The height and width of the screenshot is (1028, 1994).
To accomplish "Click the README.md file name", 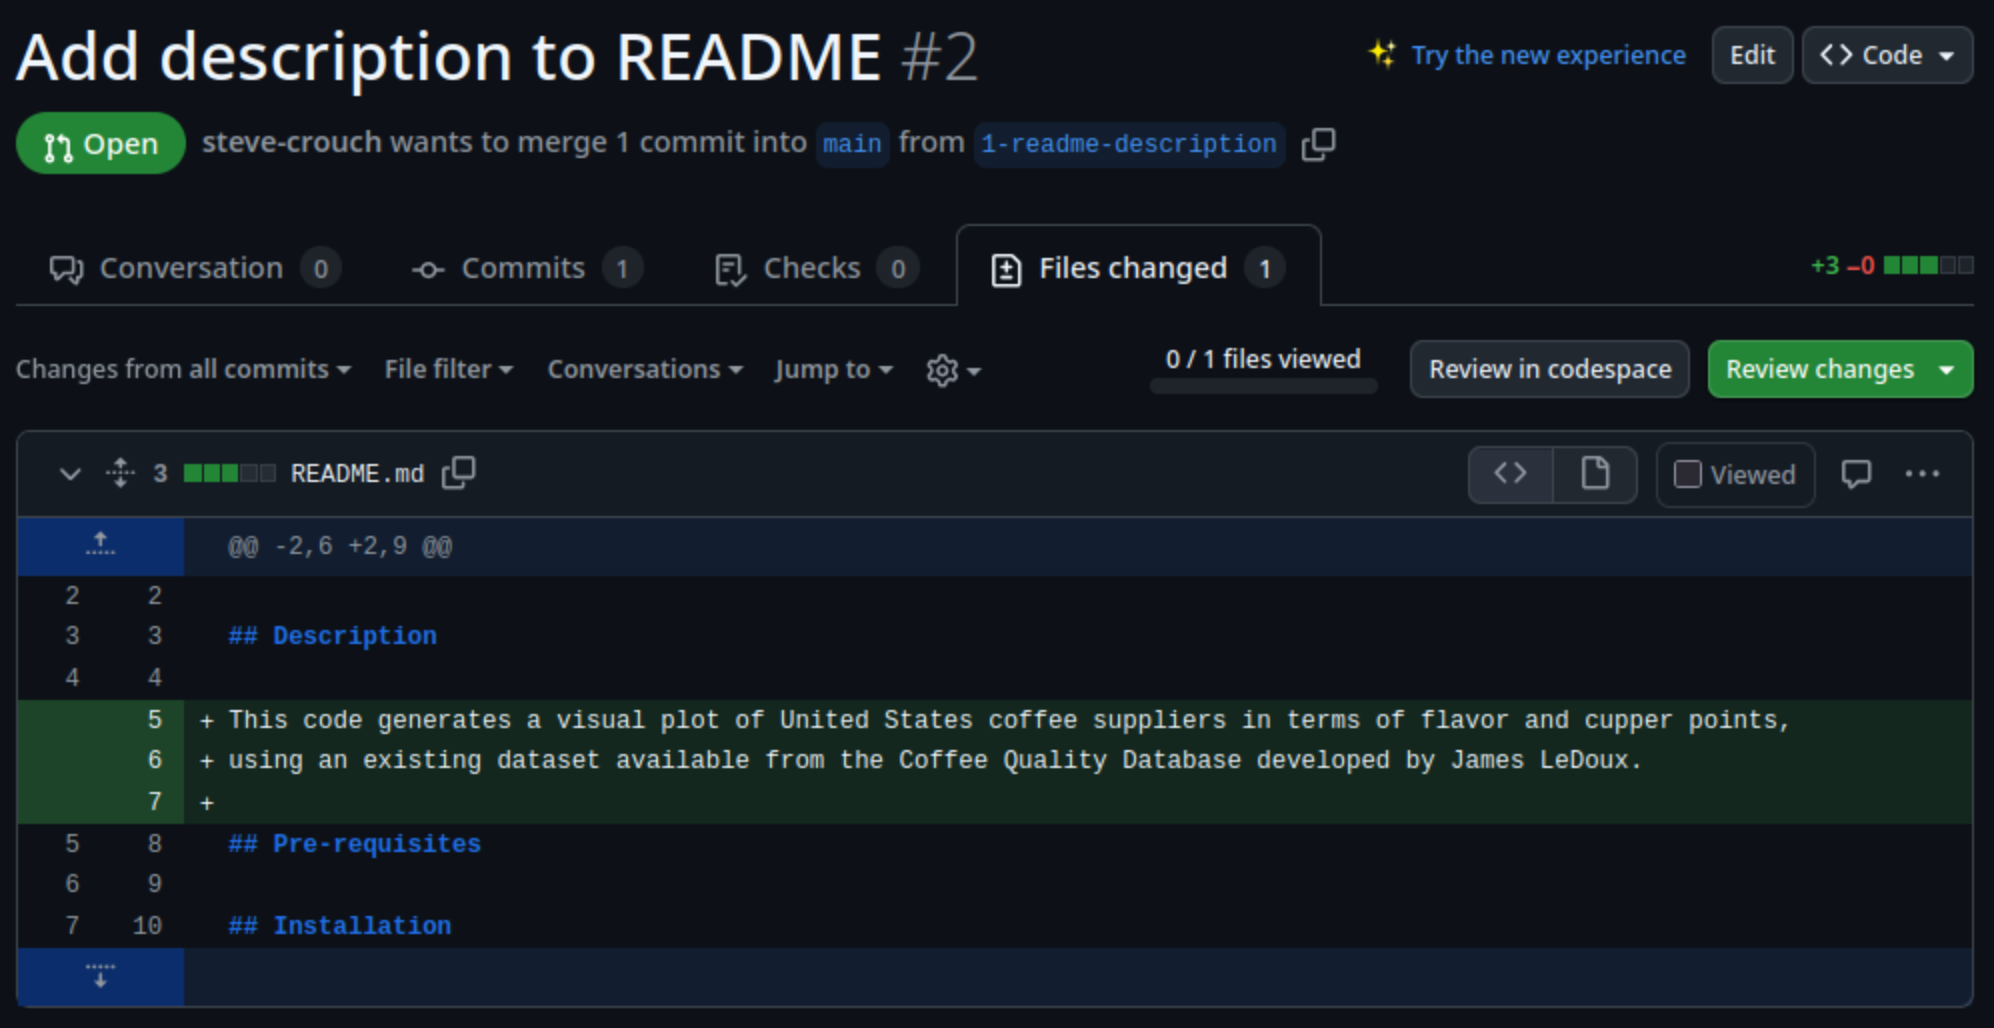I will point(357,473).
